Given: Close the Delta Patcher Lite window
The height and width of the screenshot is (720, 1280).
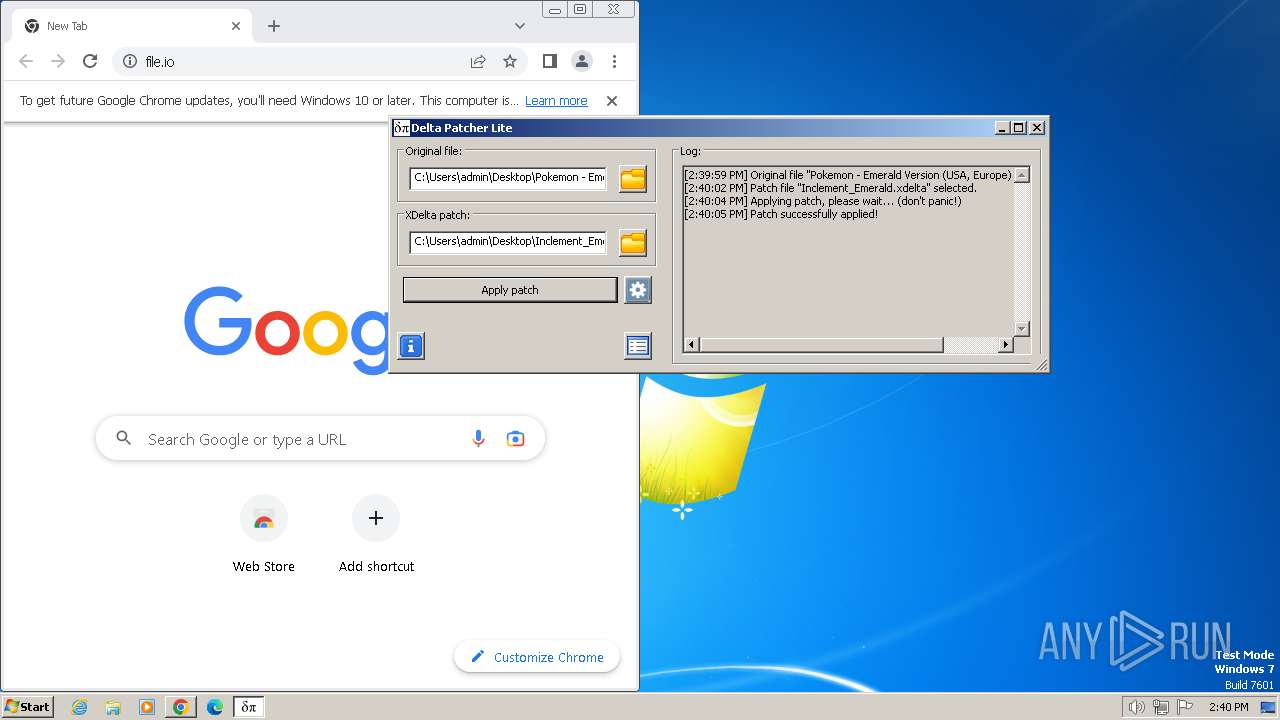Looking at the screenshot, I should coord(1037,128).
